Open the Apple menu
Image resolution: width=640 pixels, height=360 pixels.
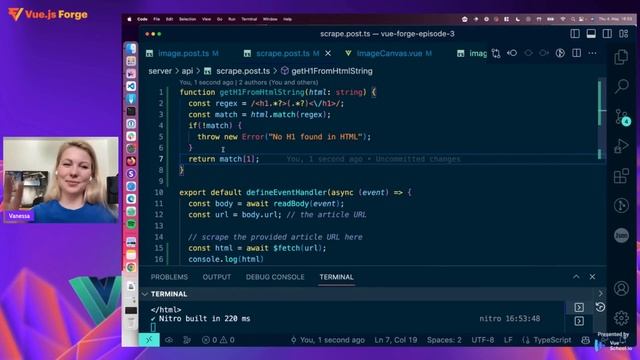(129, 19)
